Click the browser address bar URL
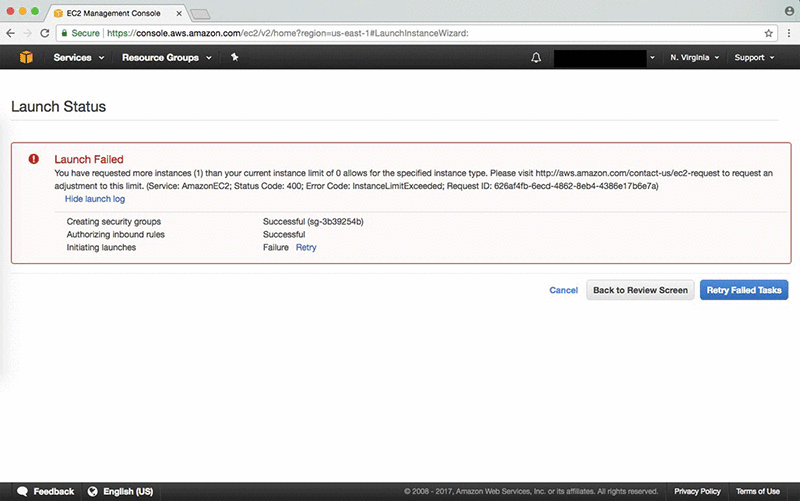Screen dimensions: 800x501 coord(287,33)
